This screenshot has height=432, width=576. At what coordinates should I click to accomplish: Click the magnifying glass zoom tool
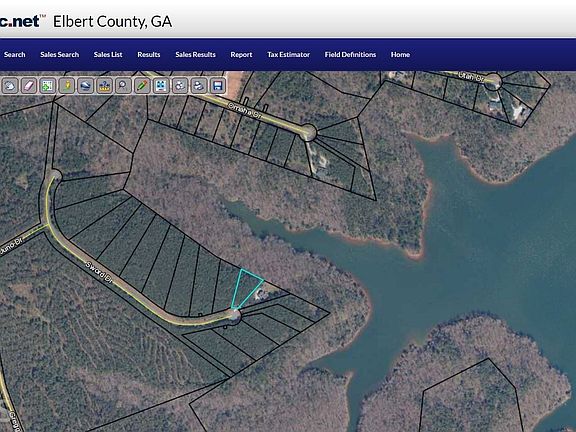point(123,86)
